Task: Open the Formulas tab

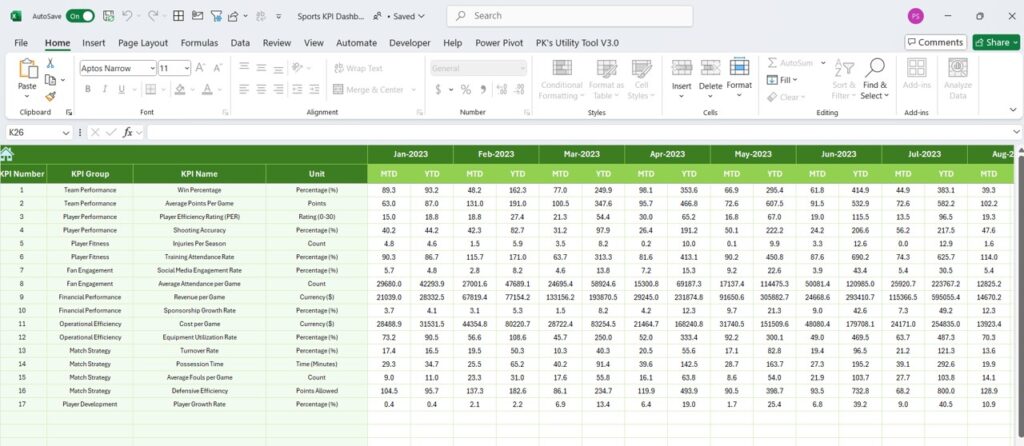Action: pyautogui.click(x=199, y=42)
